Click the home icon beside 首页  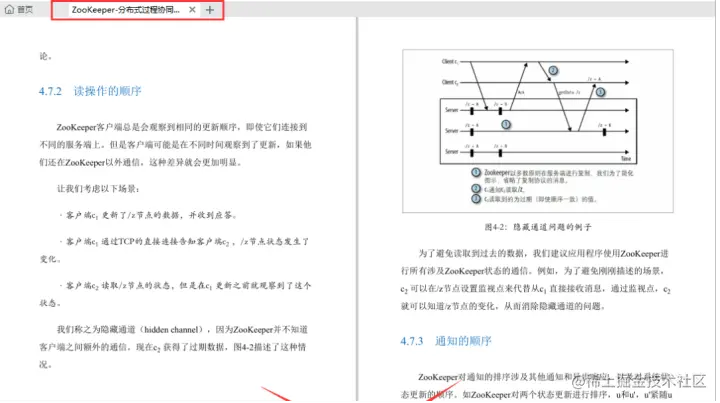coord(9,9)
